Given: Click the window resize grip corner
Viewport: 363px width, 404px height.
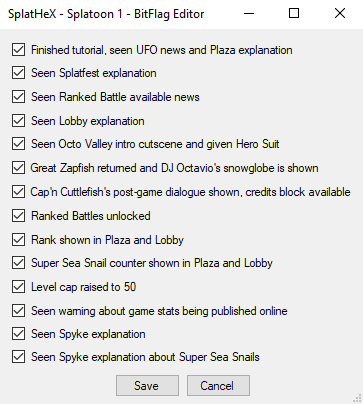Looking at the screenshot, I should pyautogui.click(x=358, y=399).
